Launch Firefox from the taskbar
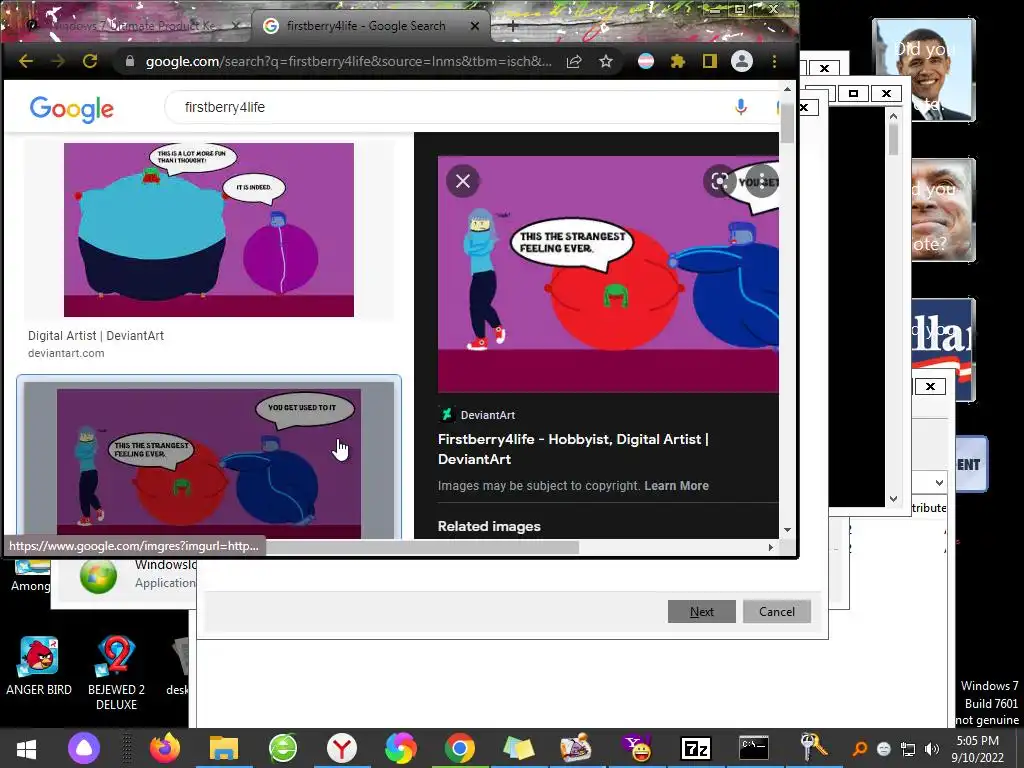Screen dimensions: 1024x768 click(165, 748)
